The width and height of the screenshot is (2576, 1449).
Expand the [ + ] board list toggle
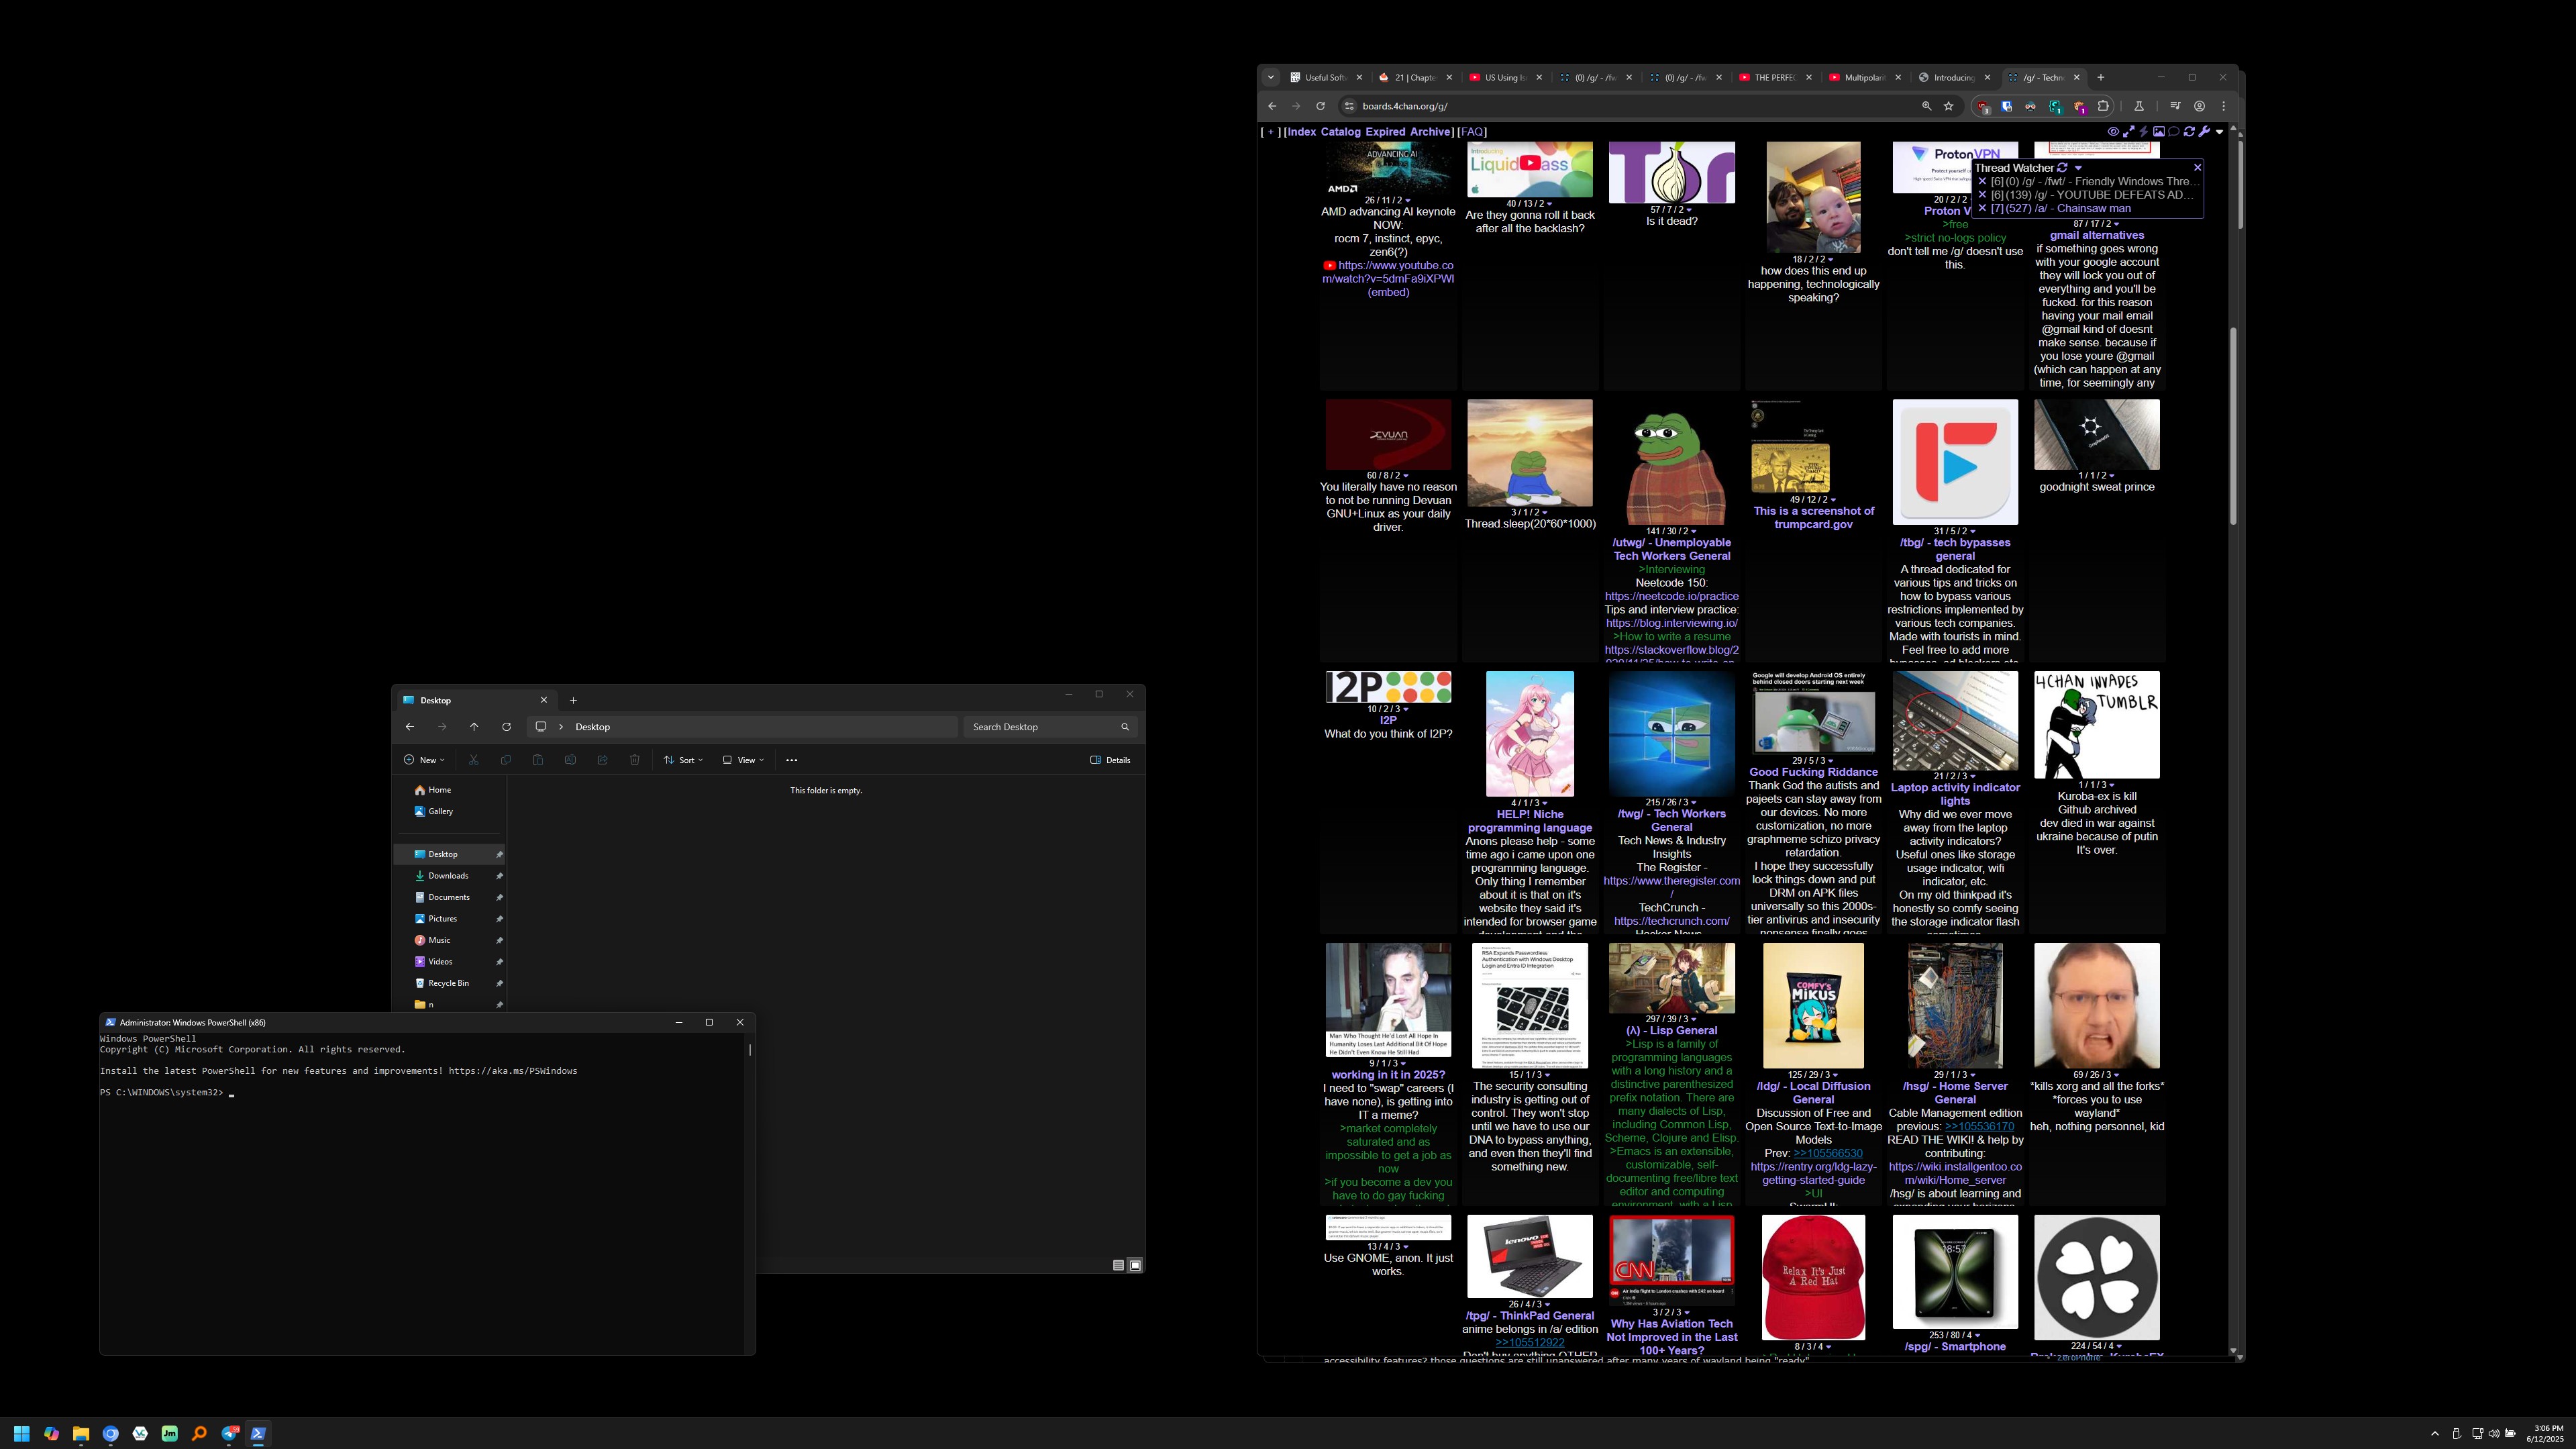tap(1270, 132)
